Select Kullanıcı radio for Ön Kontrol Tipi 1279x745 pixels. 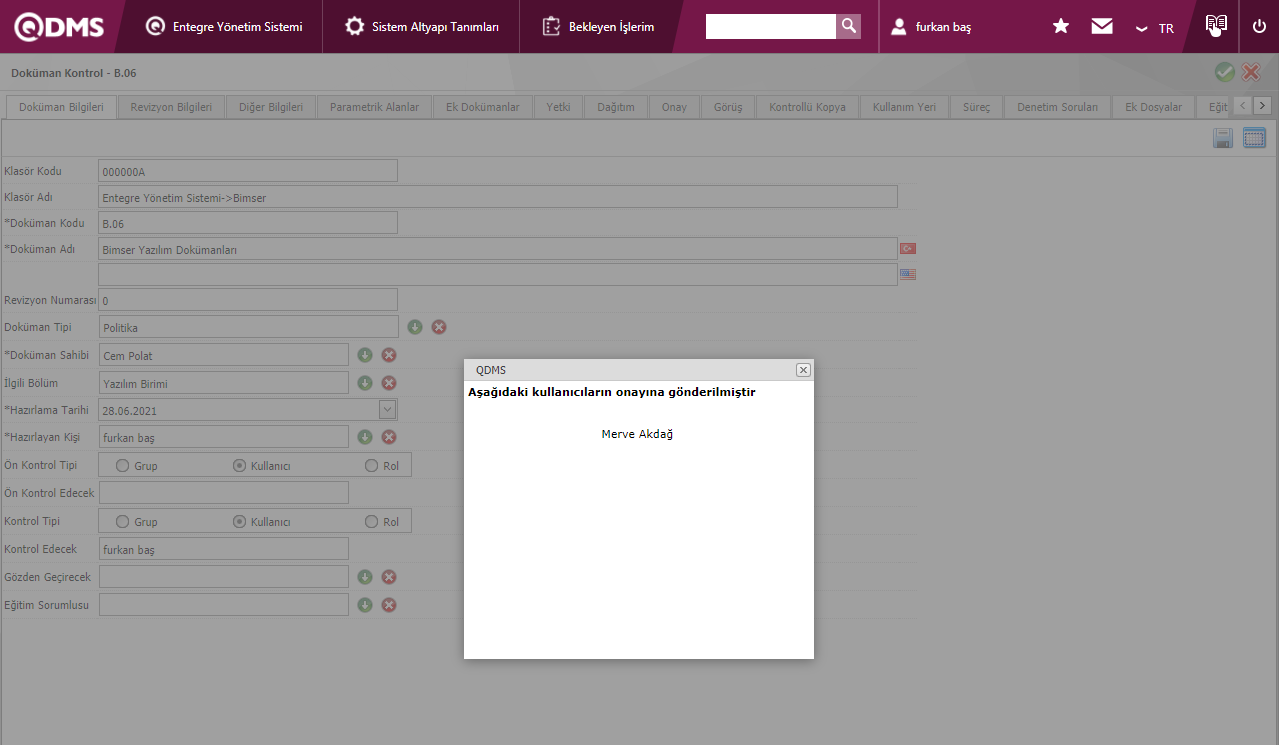pos(240,466)
